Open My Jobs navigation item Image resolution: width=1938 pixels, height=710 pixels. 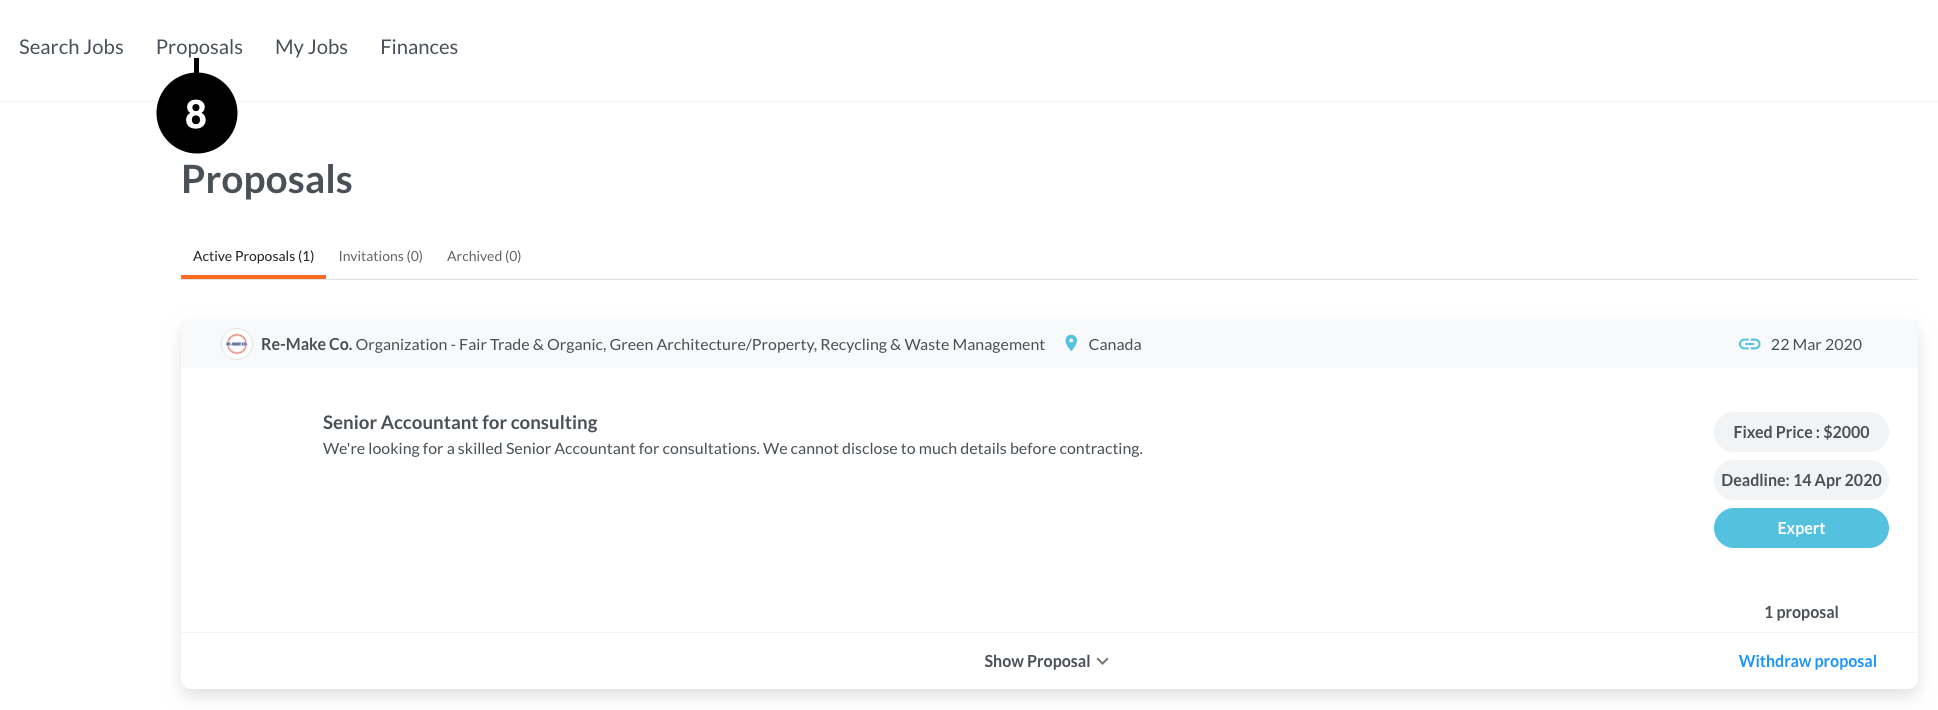click(311, 47)
